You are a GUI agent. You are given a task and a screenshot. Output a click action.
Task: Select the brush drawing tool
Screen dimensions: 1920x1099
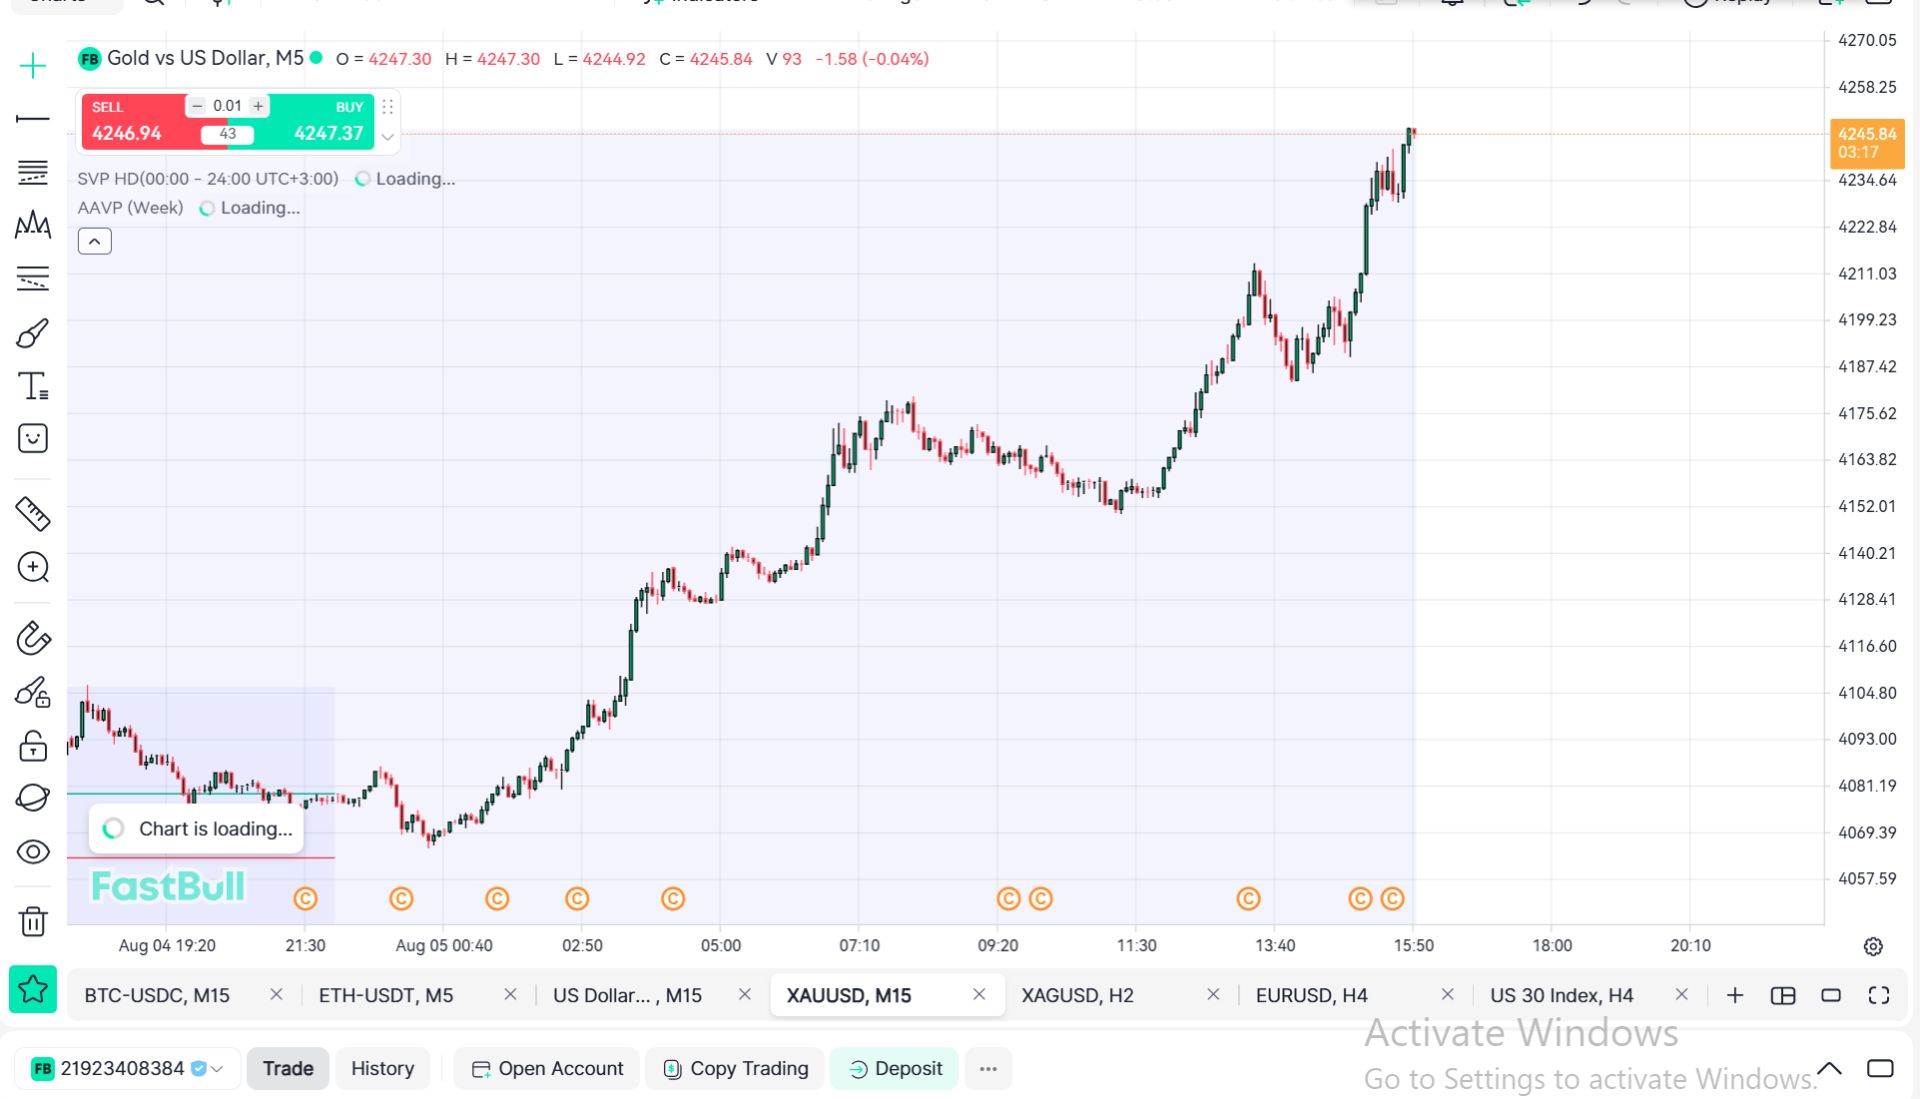point(33,333)
